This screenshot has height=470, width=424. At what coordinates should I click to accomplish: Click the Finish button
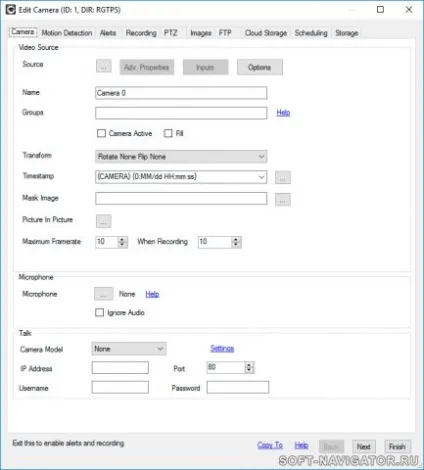pos(397,446)
